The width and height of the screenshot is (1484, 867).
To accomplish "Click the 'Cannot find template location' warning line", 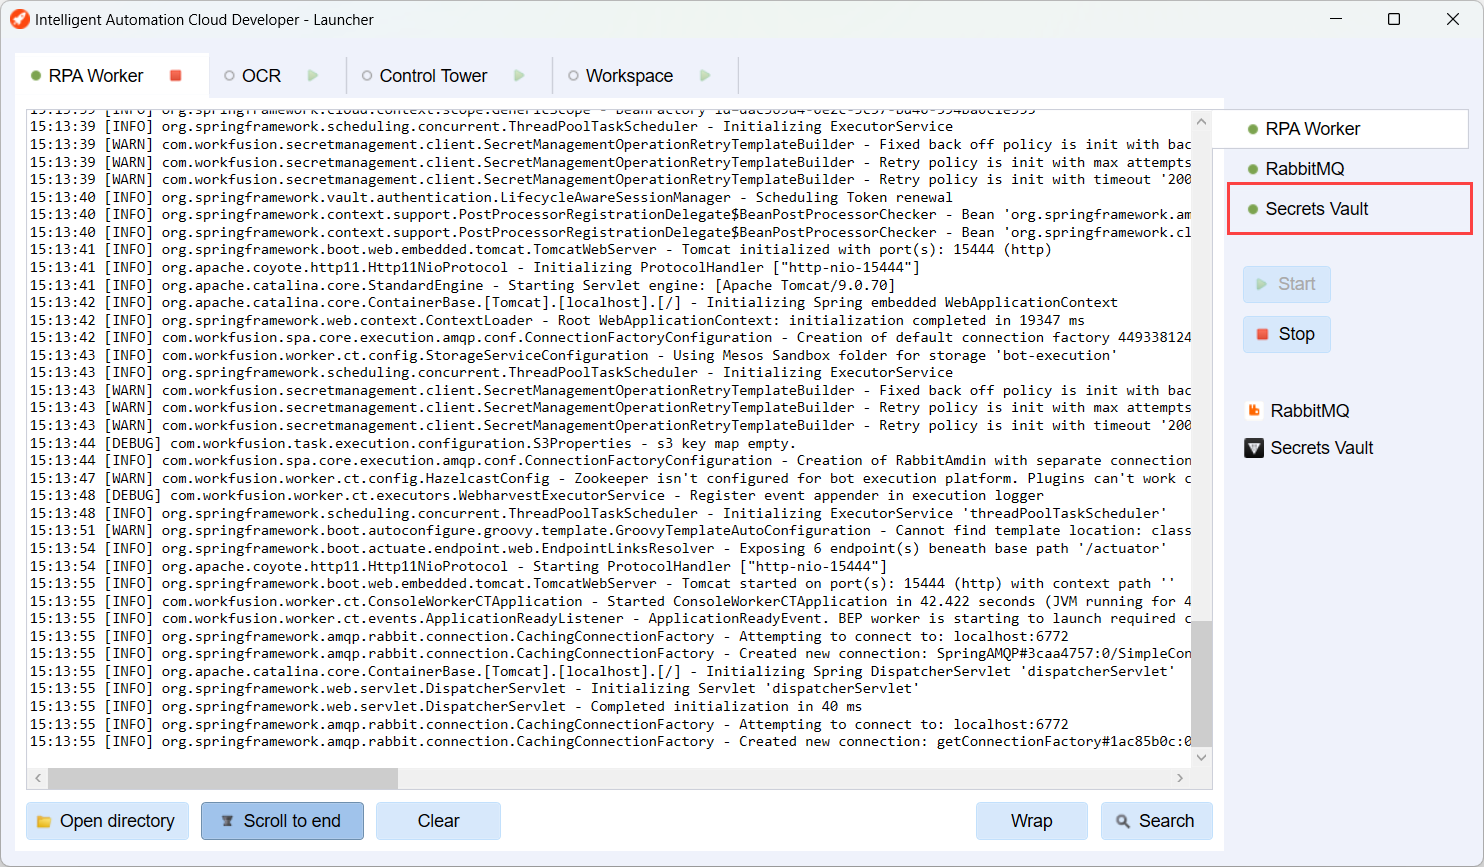I will 610,531.
